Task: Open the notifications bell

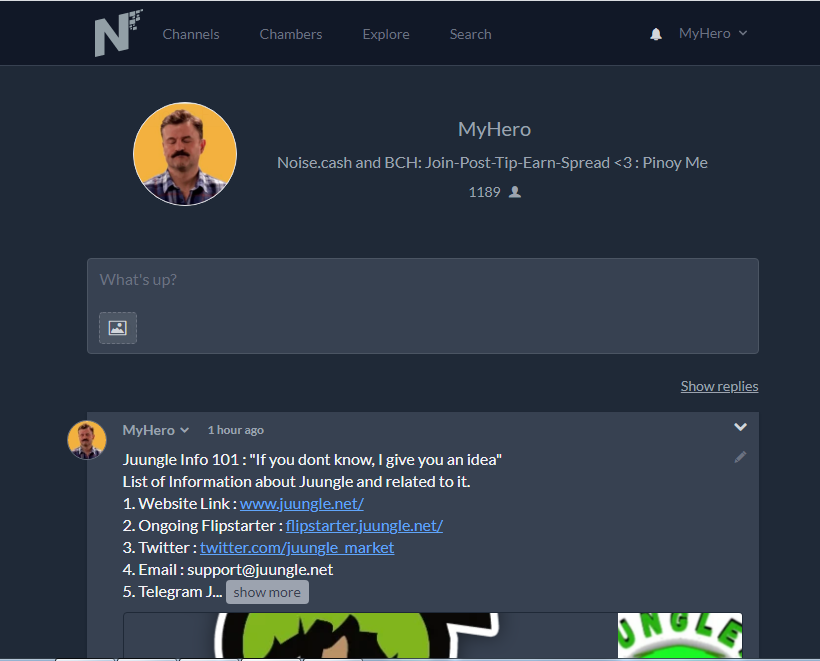Action: point(656,34)
